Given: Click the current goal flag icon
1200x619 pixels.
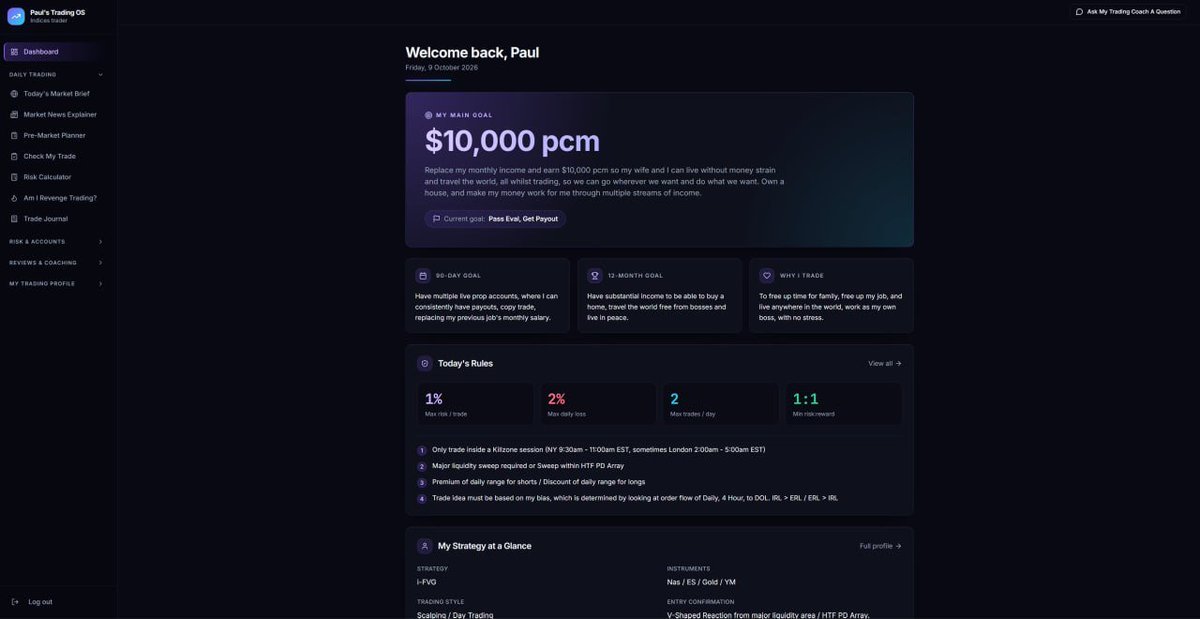Looking at the screenshot, I should 437,219.
